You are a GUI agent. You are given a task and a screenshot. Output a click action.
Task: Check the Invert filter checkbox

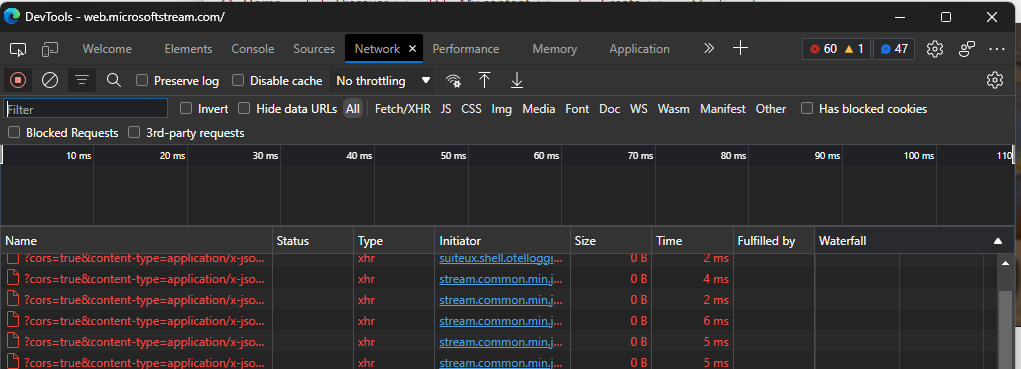click(186, 108)
